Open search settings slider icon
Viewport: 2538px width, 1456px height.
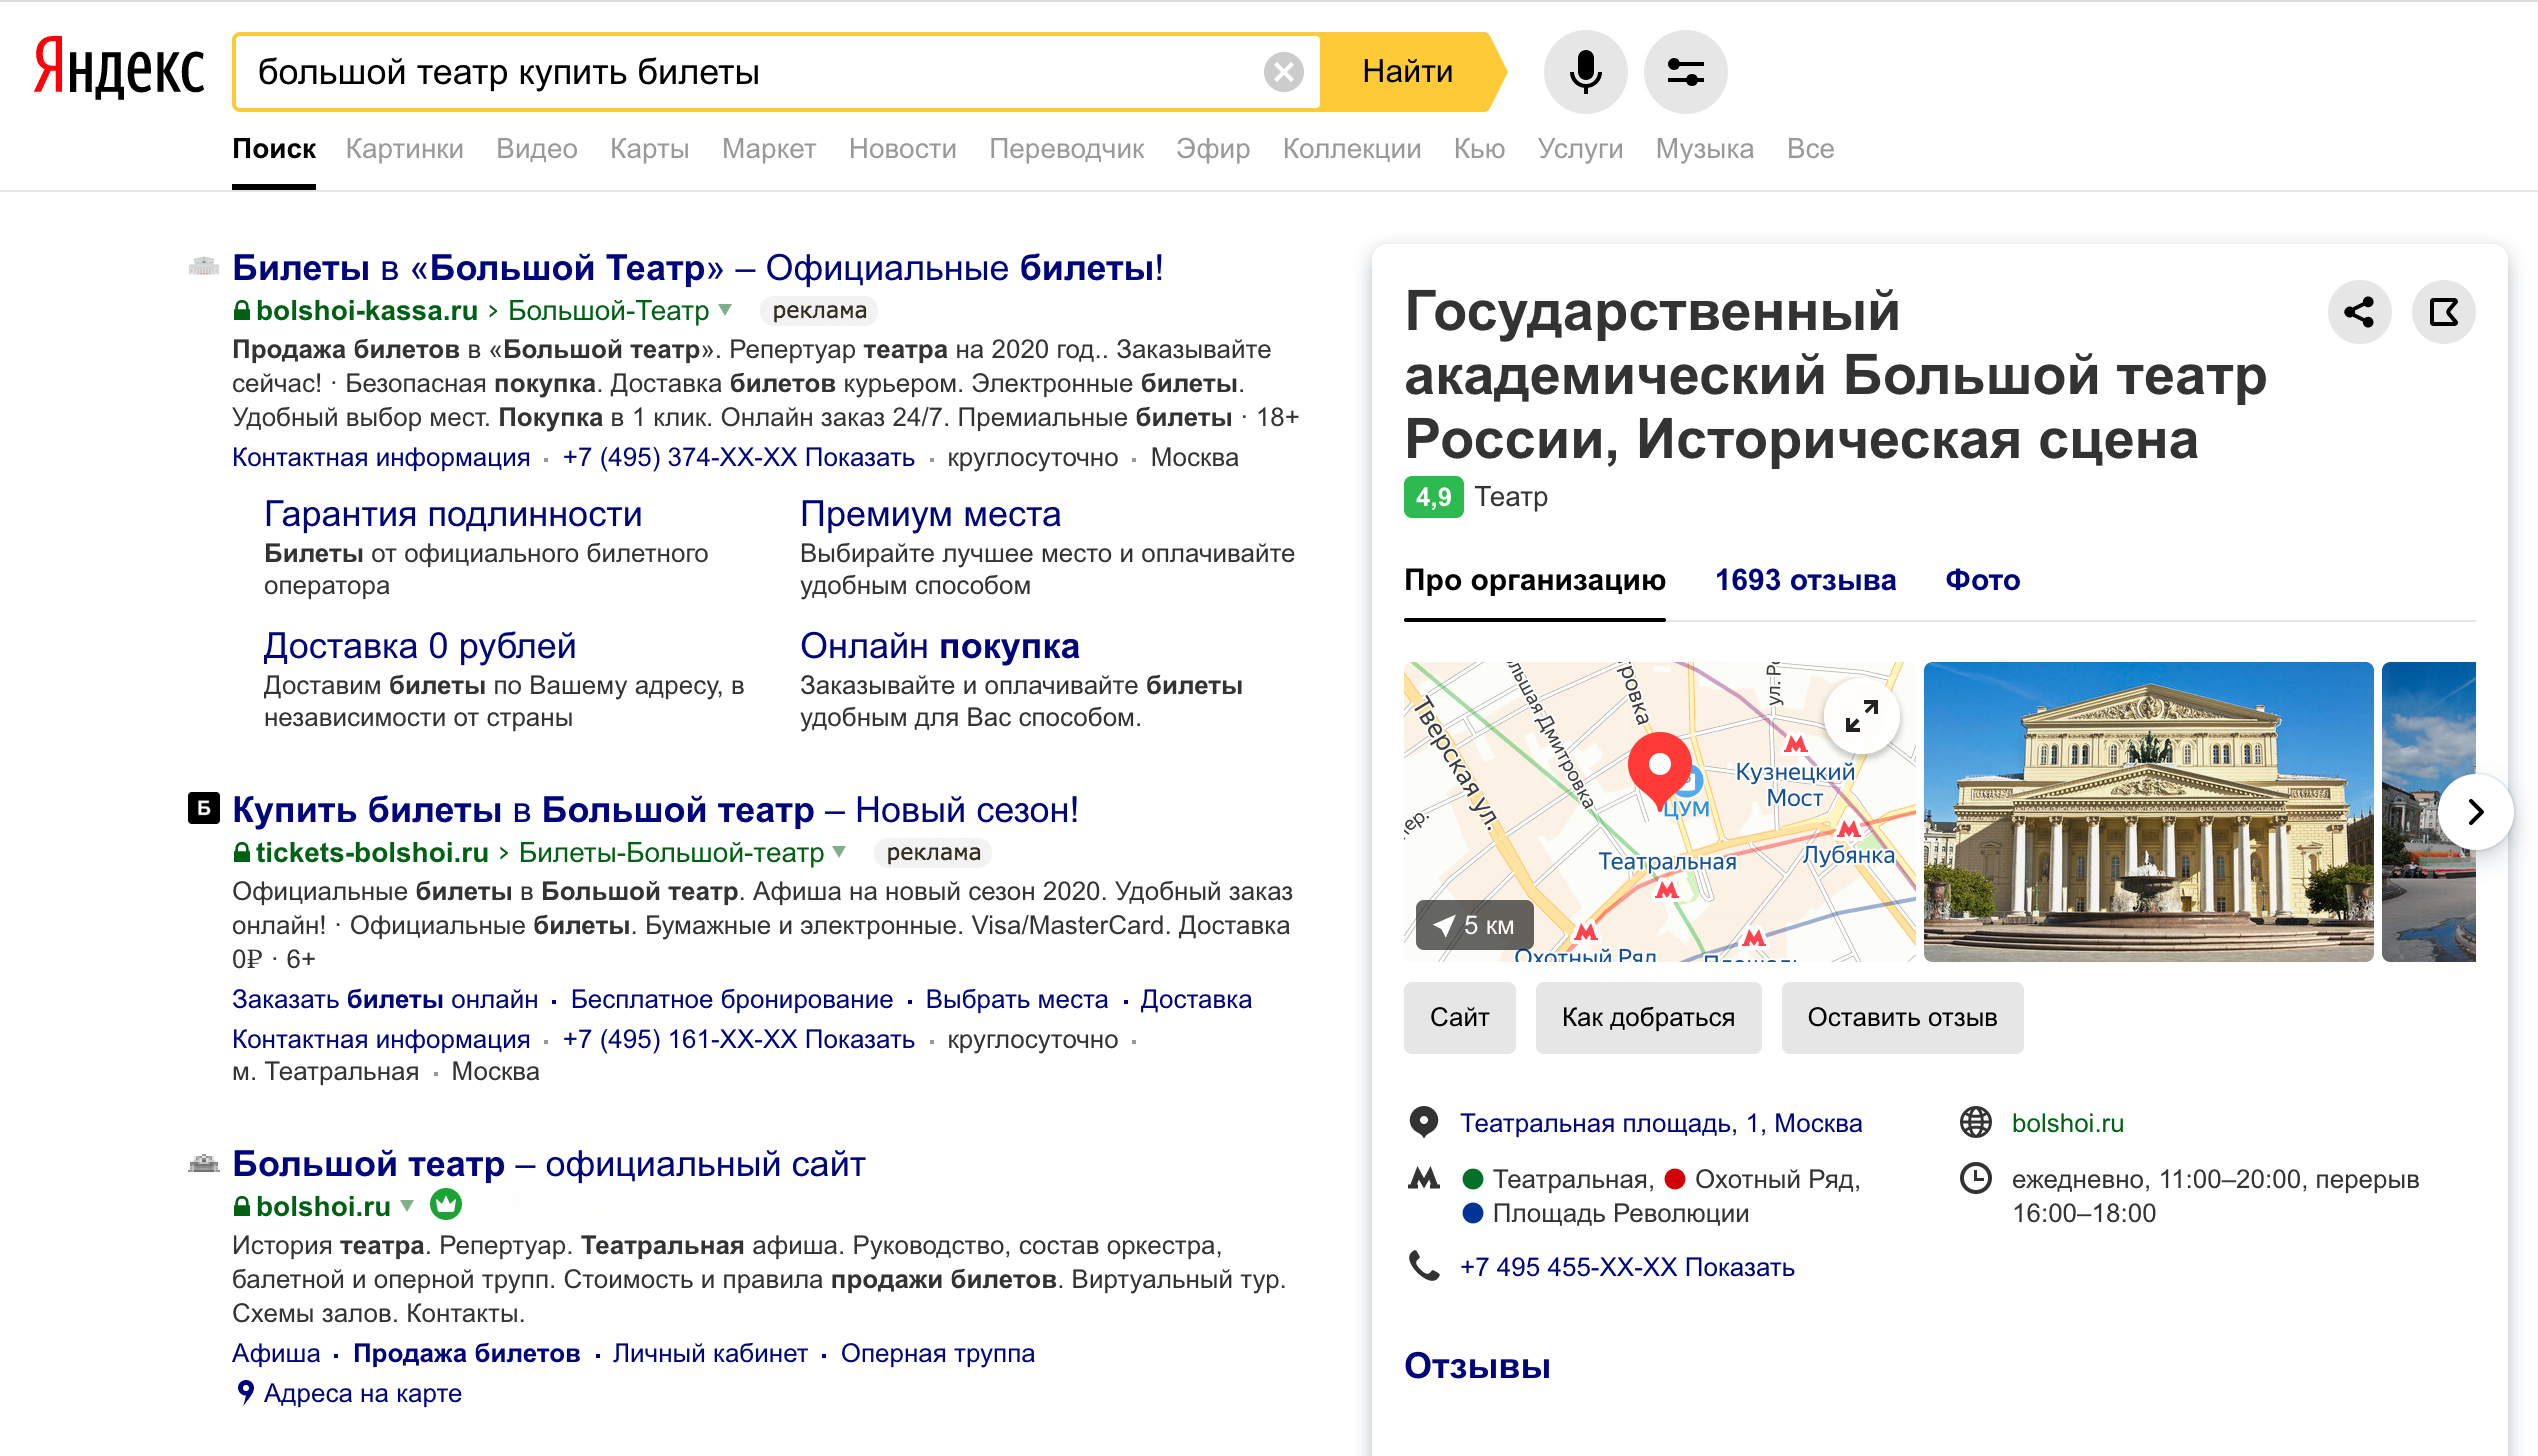[1685, 72]
